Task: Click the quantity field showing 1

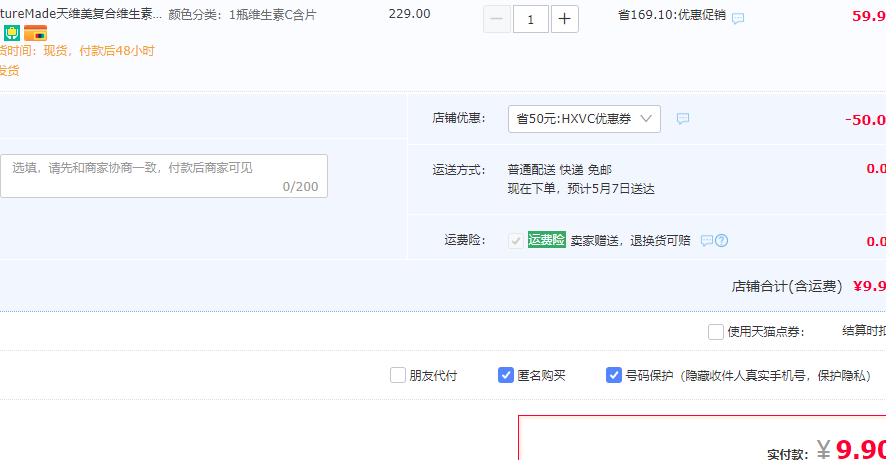Action: (531, 19)
